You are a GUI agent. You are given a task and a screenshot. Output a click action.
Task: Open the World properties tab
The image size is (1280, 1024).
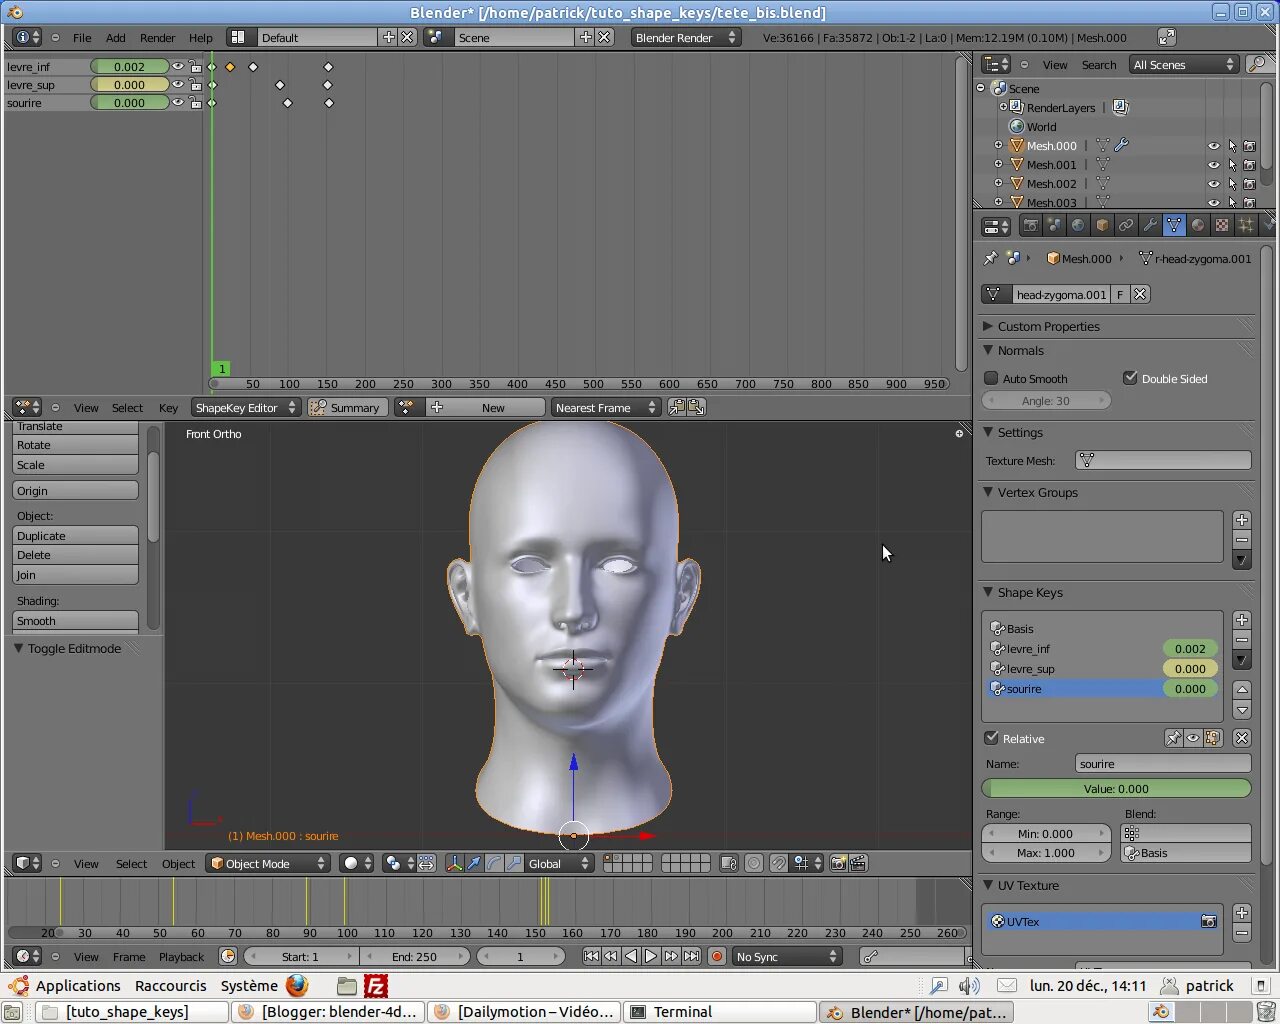1077,225
